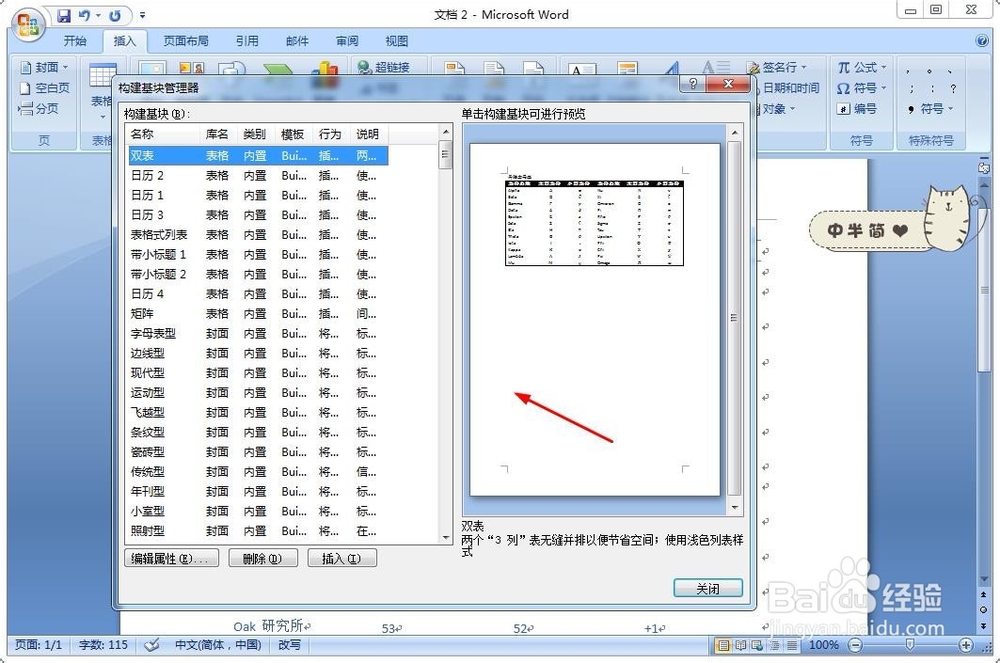Click the 关闭 button to close dialog
This screenshot has width=1000, height=663.
coord(707,588)
